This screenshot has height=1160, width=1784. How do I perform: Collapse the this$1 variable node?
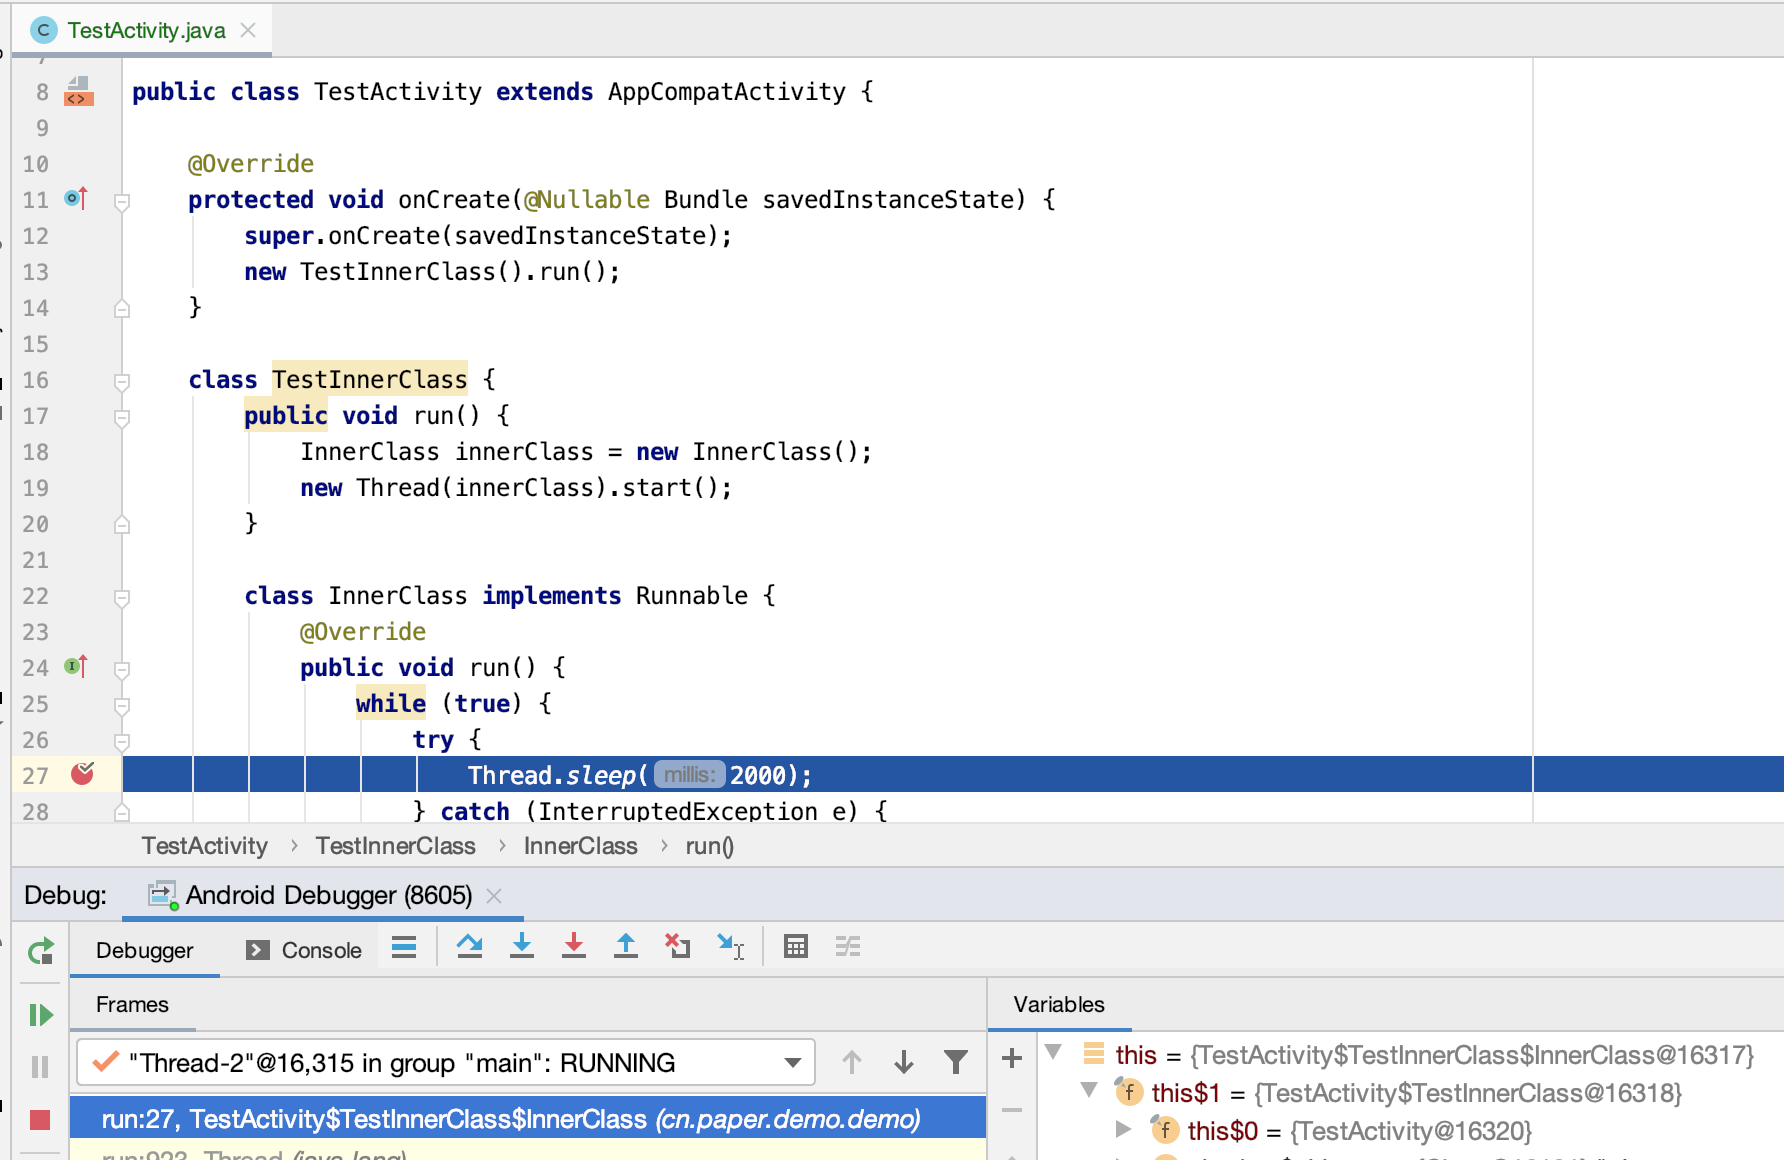tap(1090, 1090)
